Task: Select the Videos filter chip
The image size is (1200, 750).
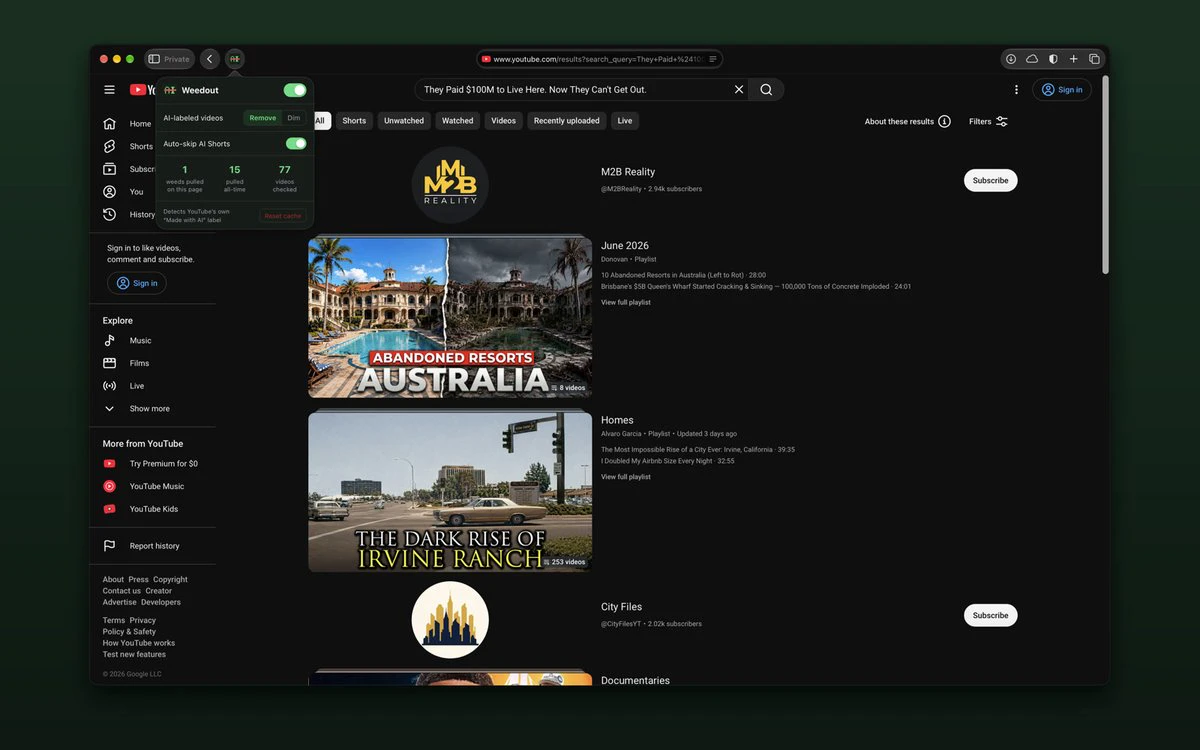Action: 504,121
